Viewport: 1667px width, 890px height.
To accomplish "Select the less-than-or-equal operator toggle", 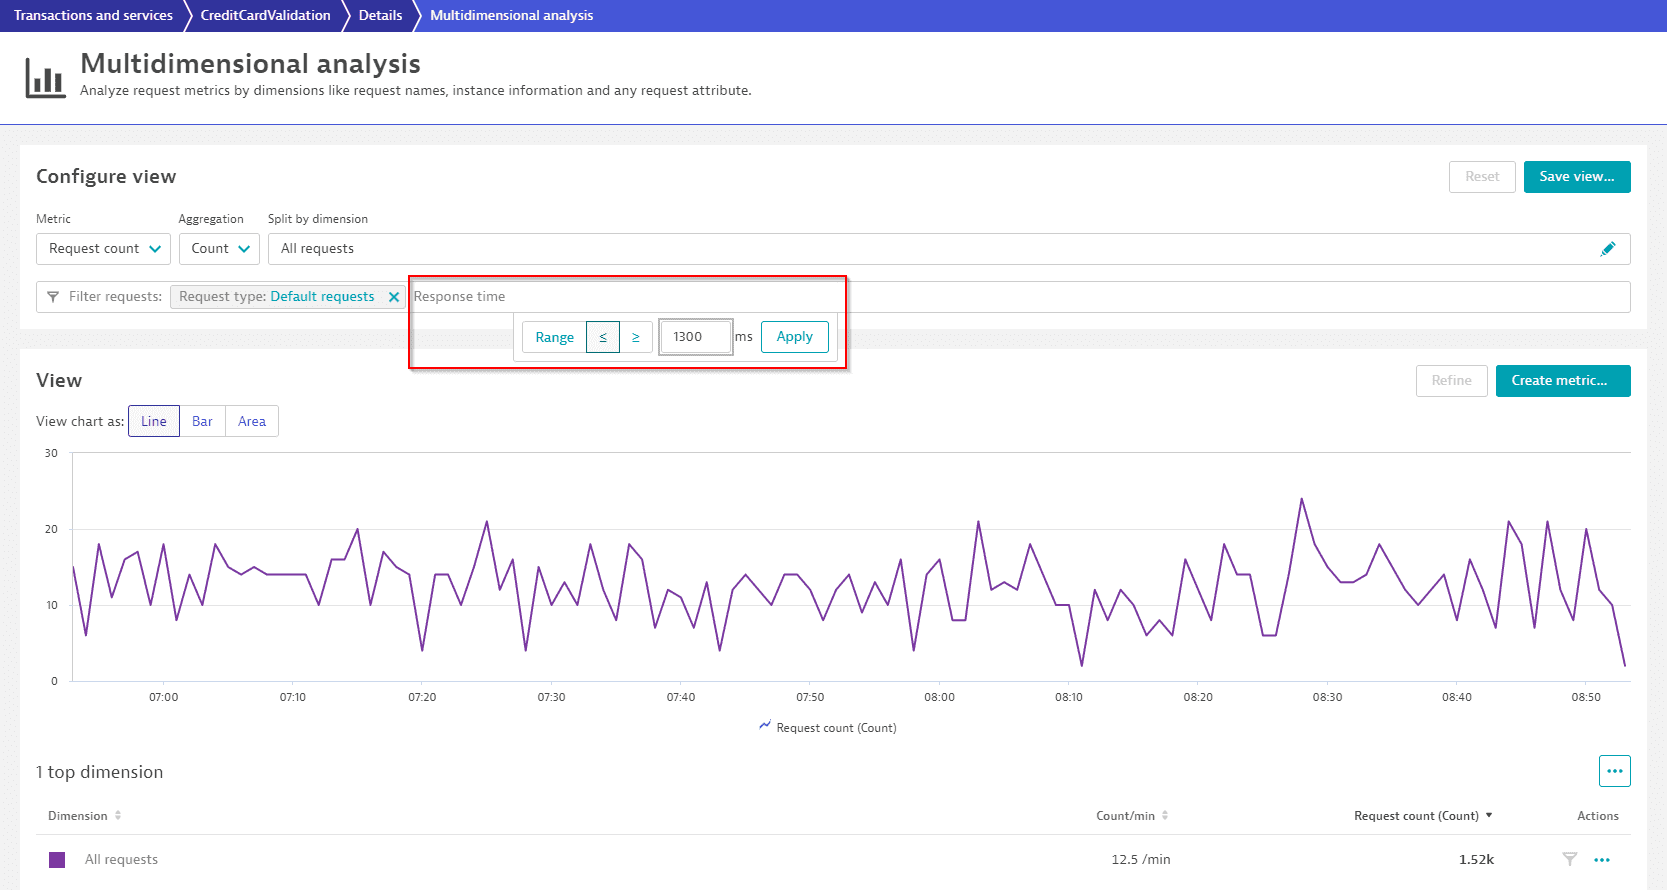I will pos(603,337).
